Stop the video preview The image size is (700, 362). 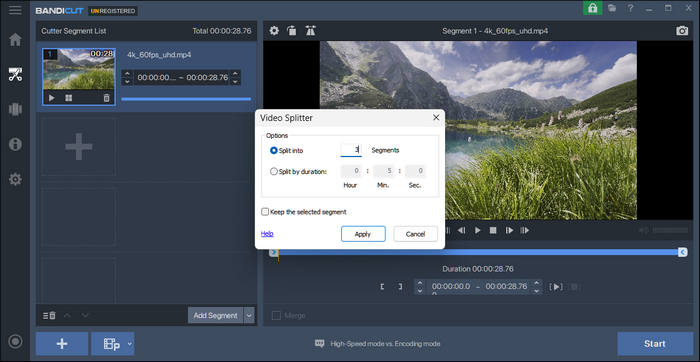(493, 230)
